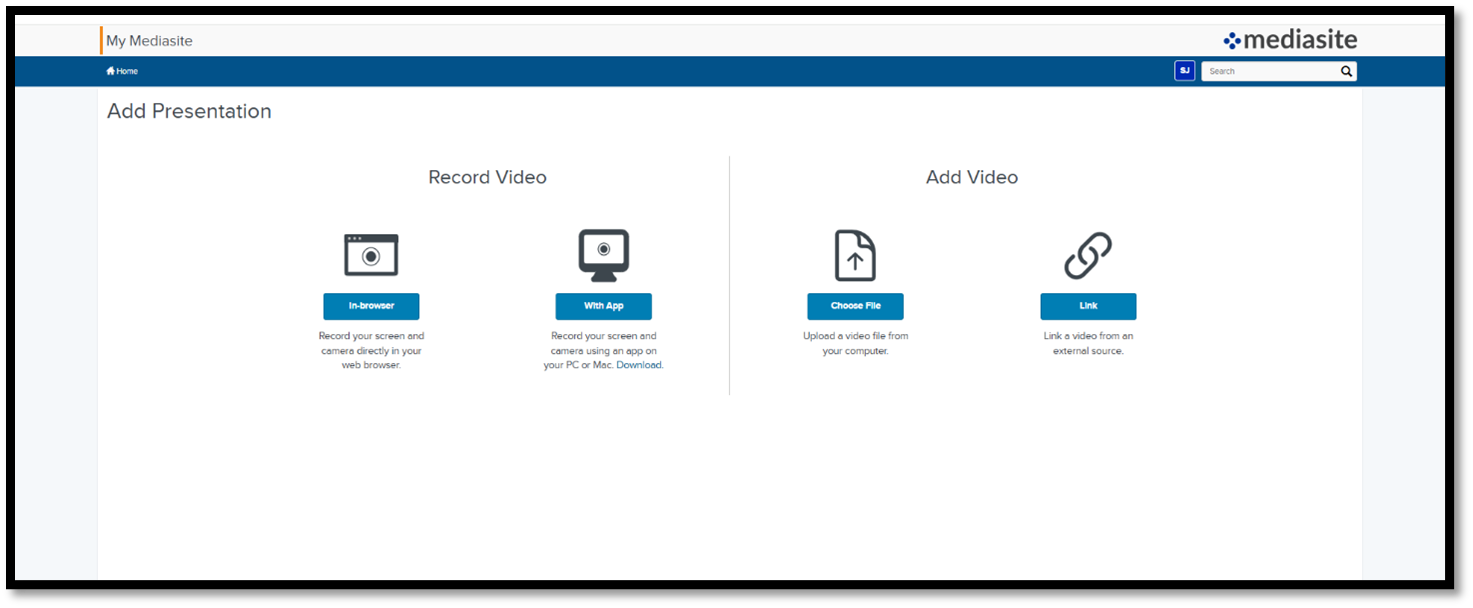1473x608 pixels.
Task: Select the Add Video section heading
Action: [x=971, y=177]
